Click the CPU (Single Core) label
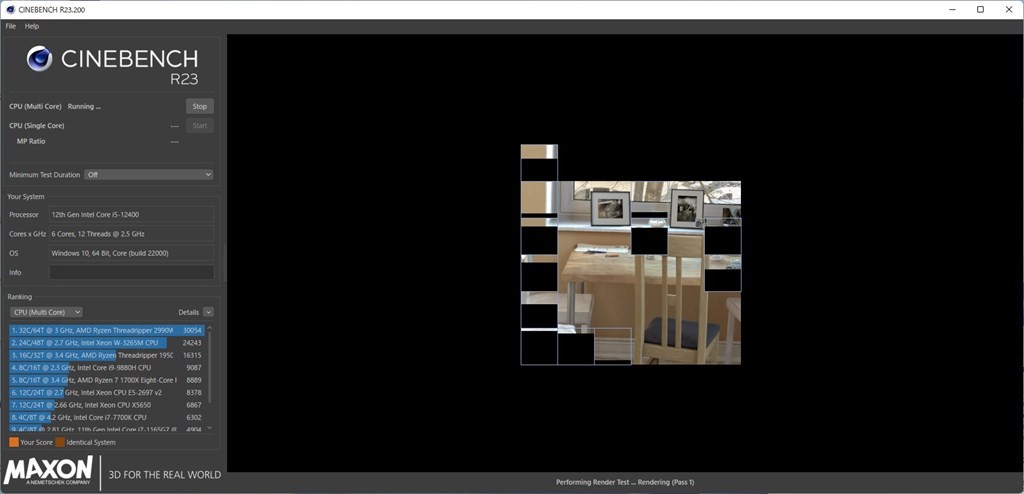This screenshot has height=494, width=1024. 37,125
